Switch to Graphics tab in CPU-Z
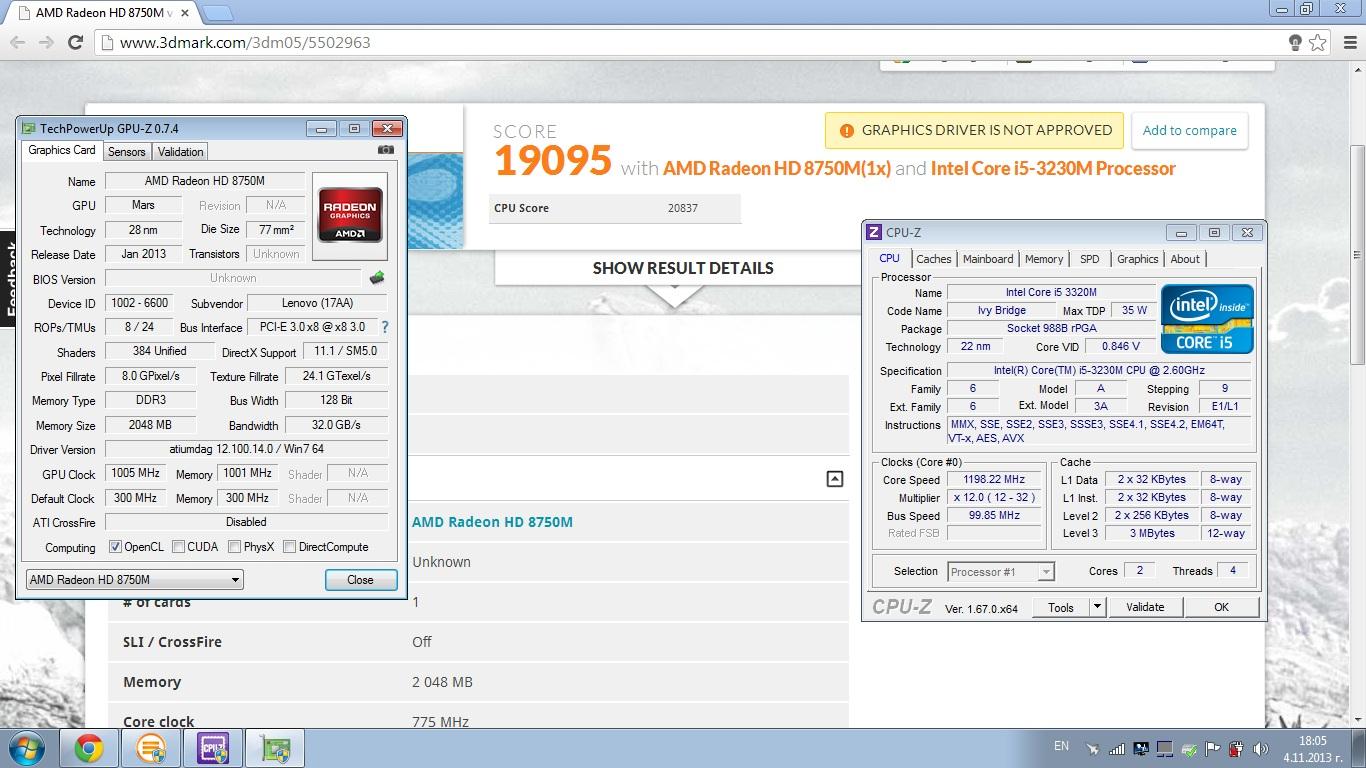This screenshot has height=768, width=1366. (1138, 259)
